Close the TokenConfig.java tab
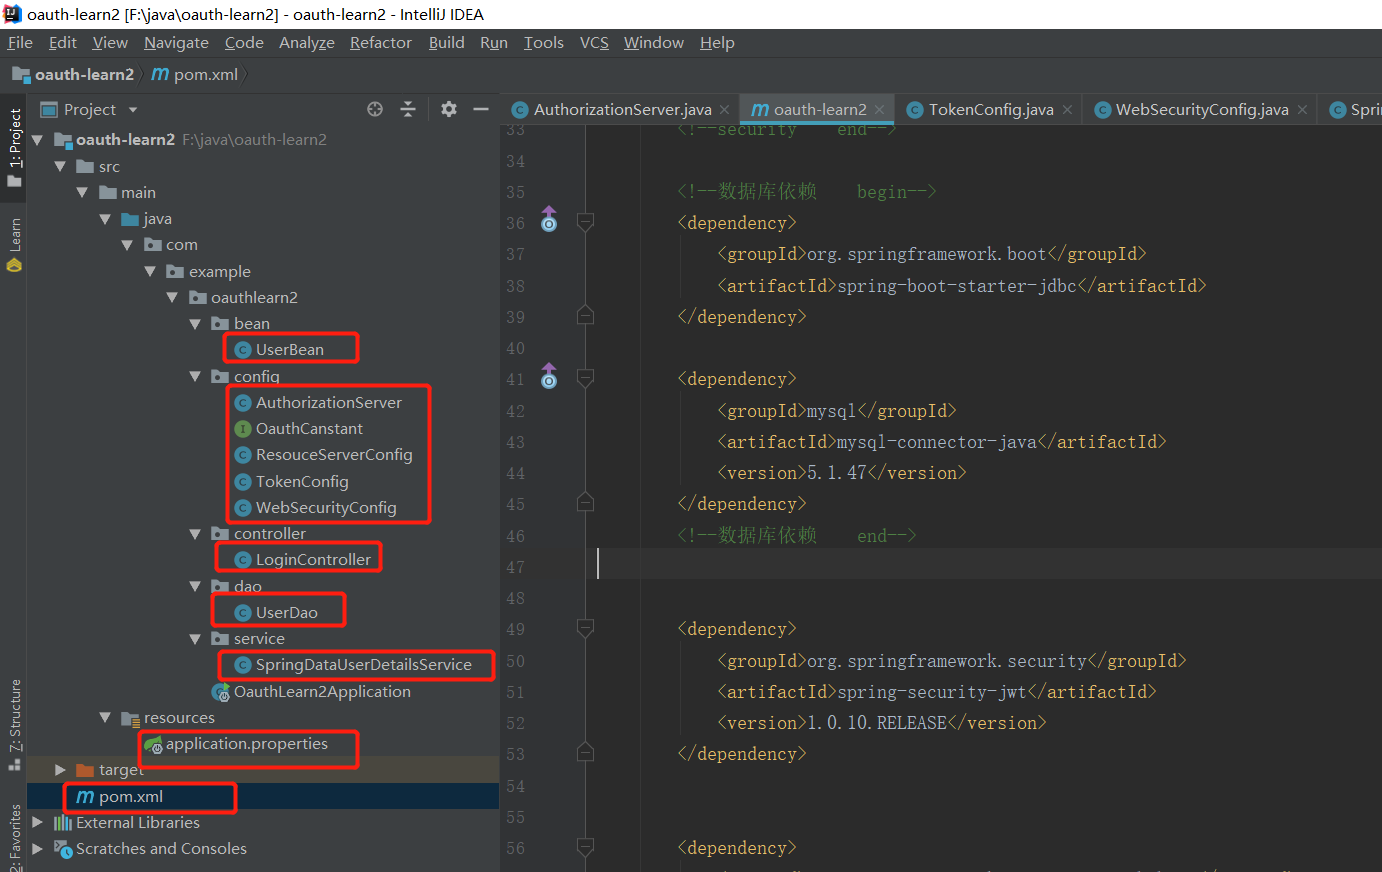The image size is (1382, 872). click(1068, 110)
